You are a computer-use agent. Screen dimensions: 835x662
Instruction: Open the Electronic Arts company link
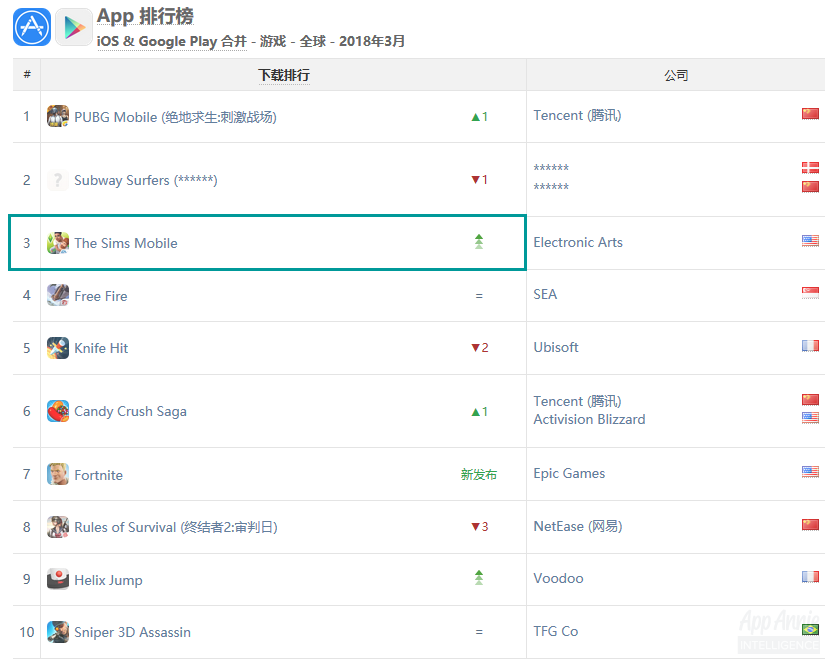pos(578,242)
